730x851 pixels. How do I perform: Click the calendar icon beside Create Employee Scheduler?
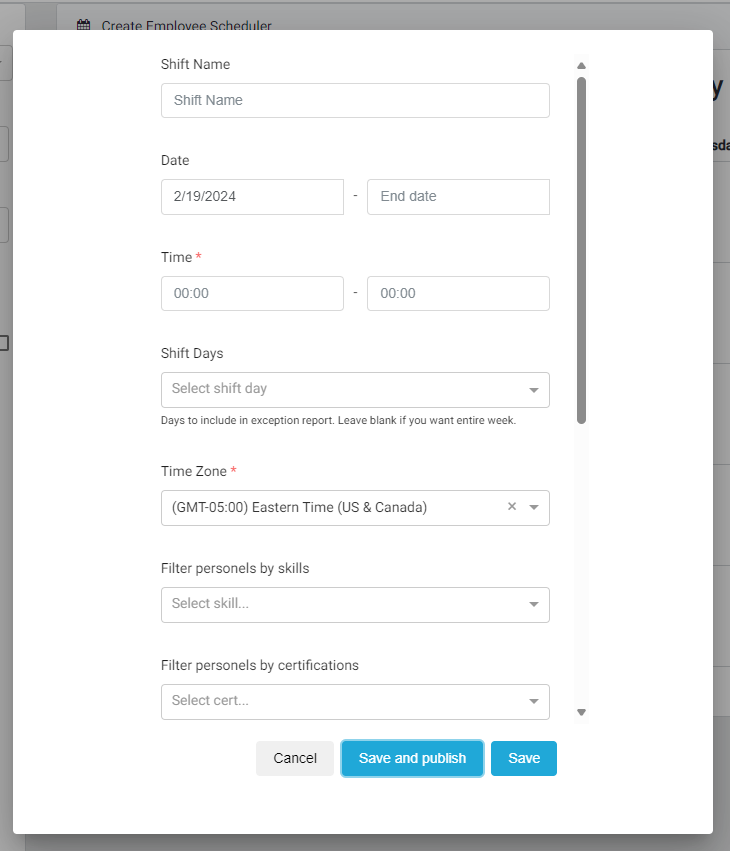pos(84,26)
